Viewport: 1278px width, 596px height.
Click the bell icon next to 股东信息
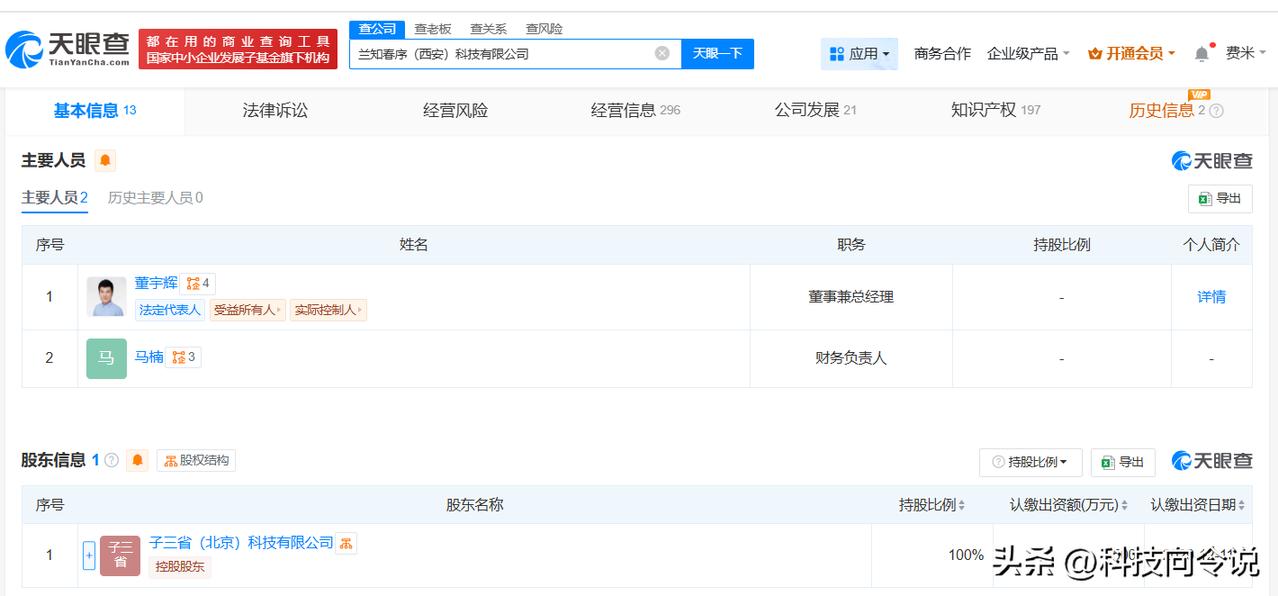coord(137,461)
